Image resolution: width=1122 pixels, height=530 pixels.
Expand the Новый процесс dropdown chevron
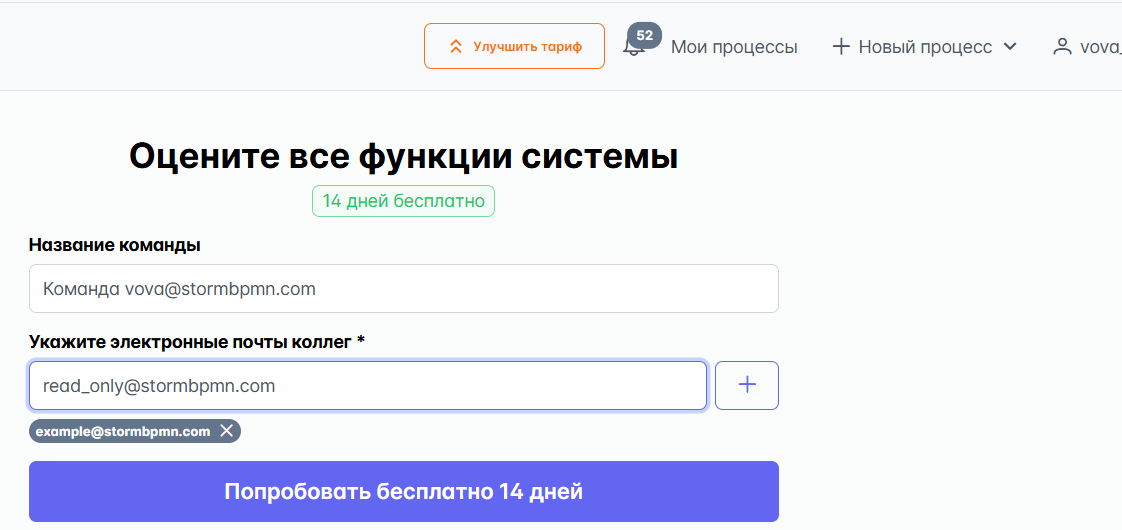[x=1010, y=47]
